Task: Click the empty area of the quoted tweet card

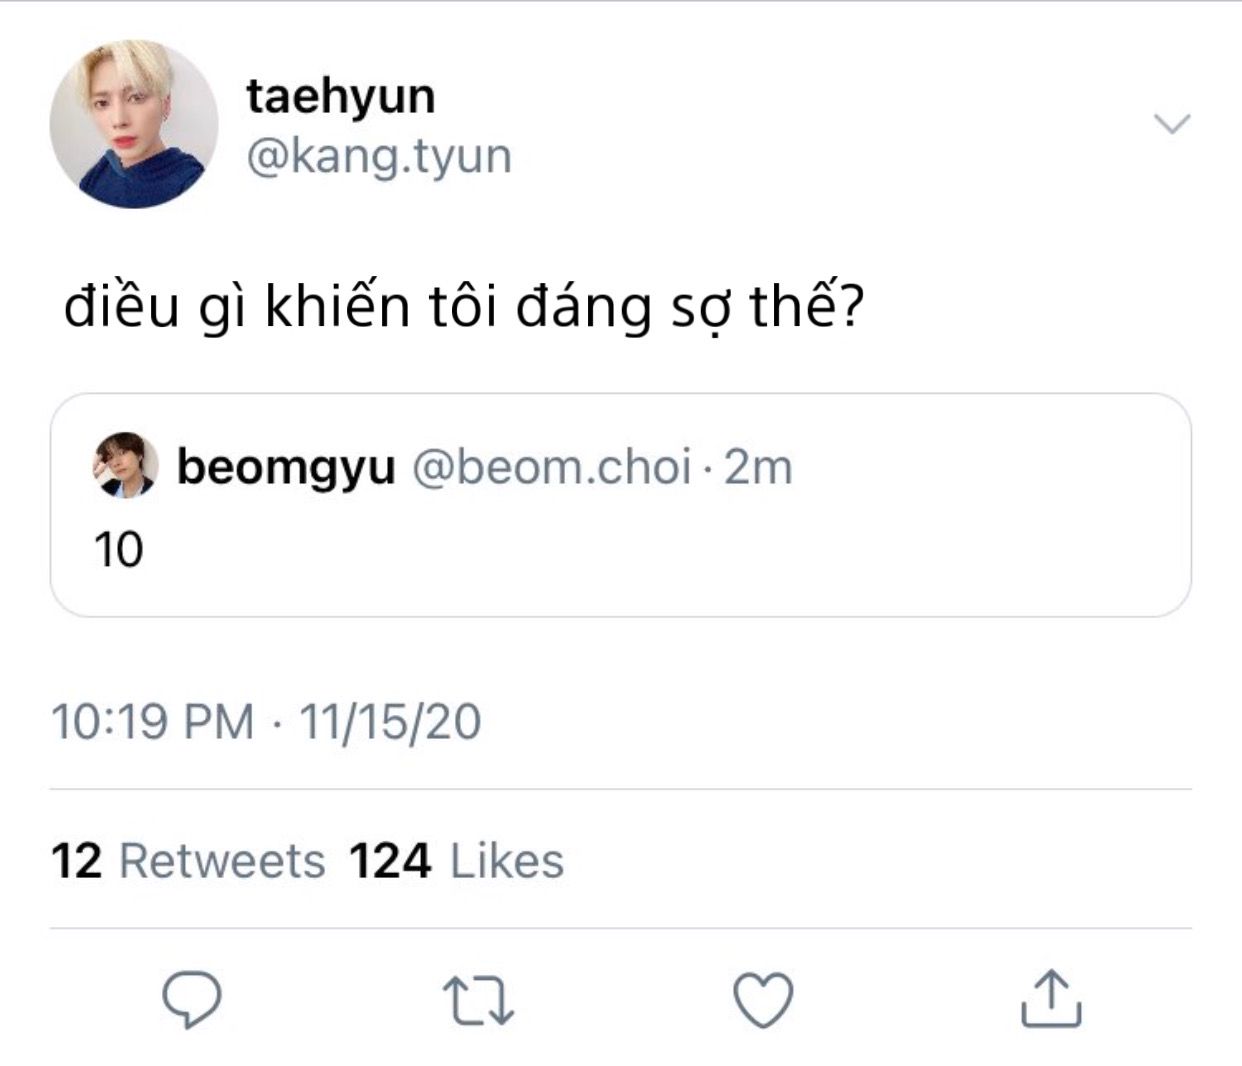Action: pos(700,560)
